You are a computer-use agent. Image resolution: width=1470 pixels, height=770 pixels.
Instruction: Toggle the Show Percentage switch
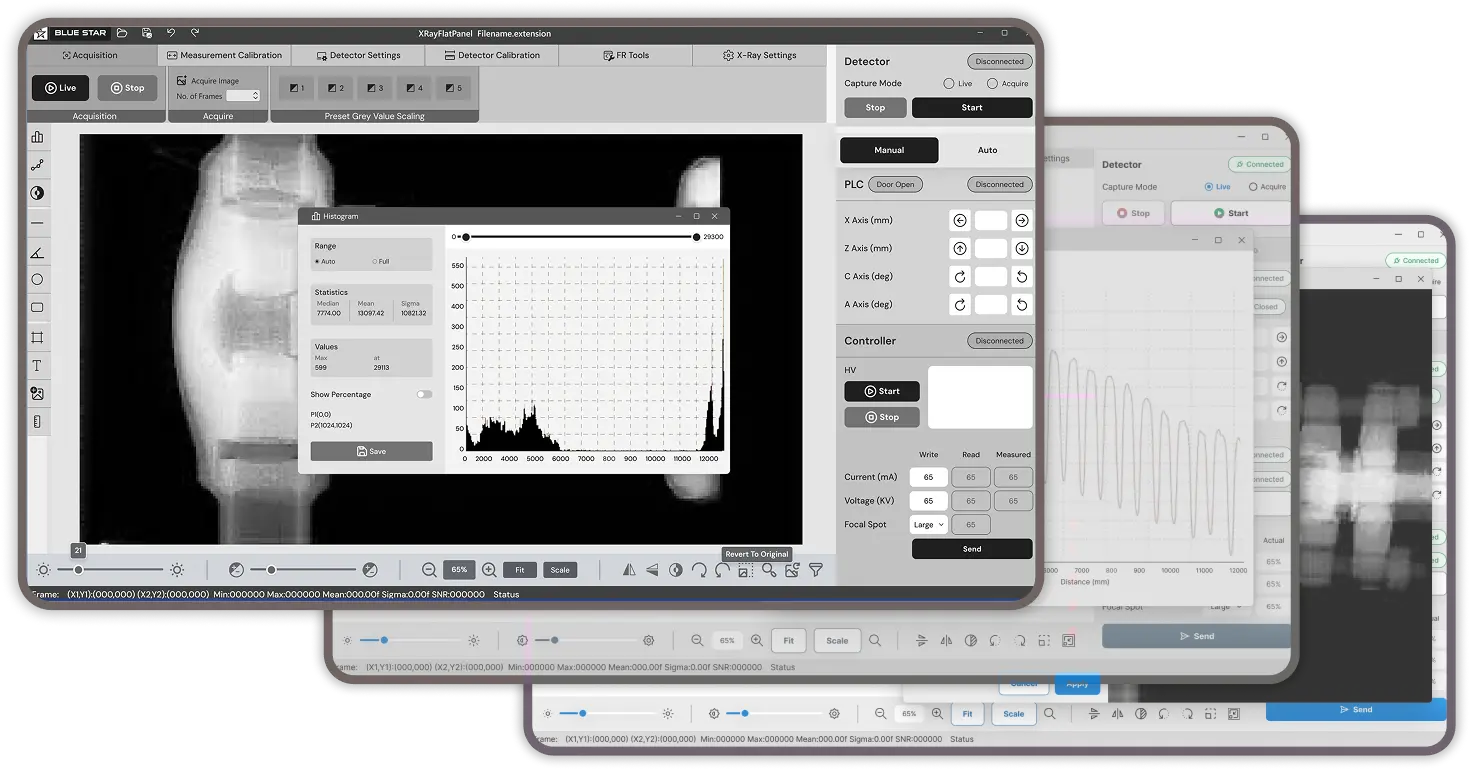click(424, 394)
